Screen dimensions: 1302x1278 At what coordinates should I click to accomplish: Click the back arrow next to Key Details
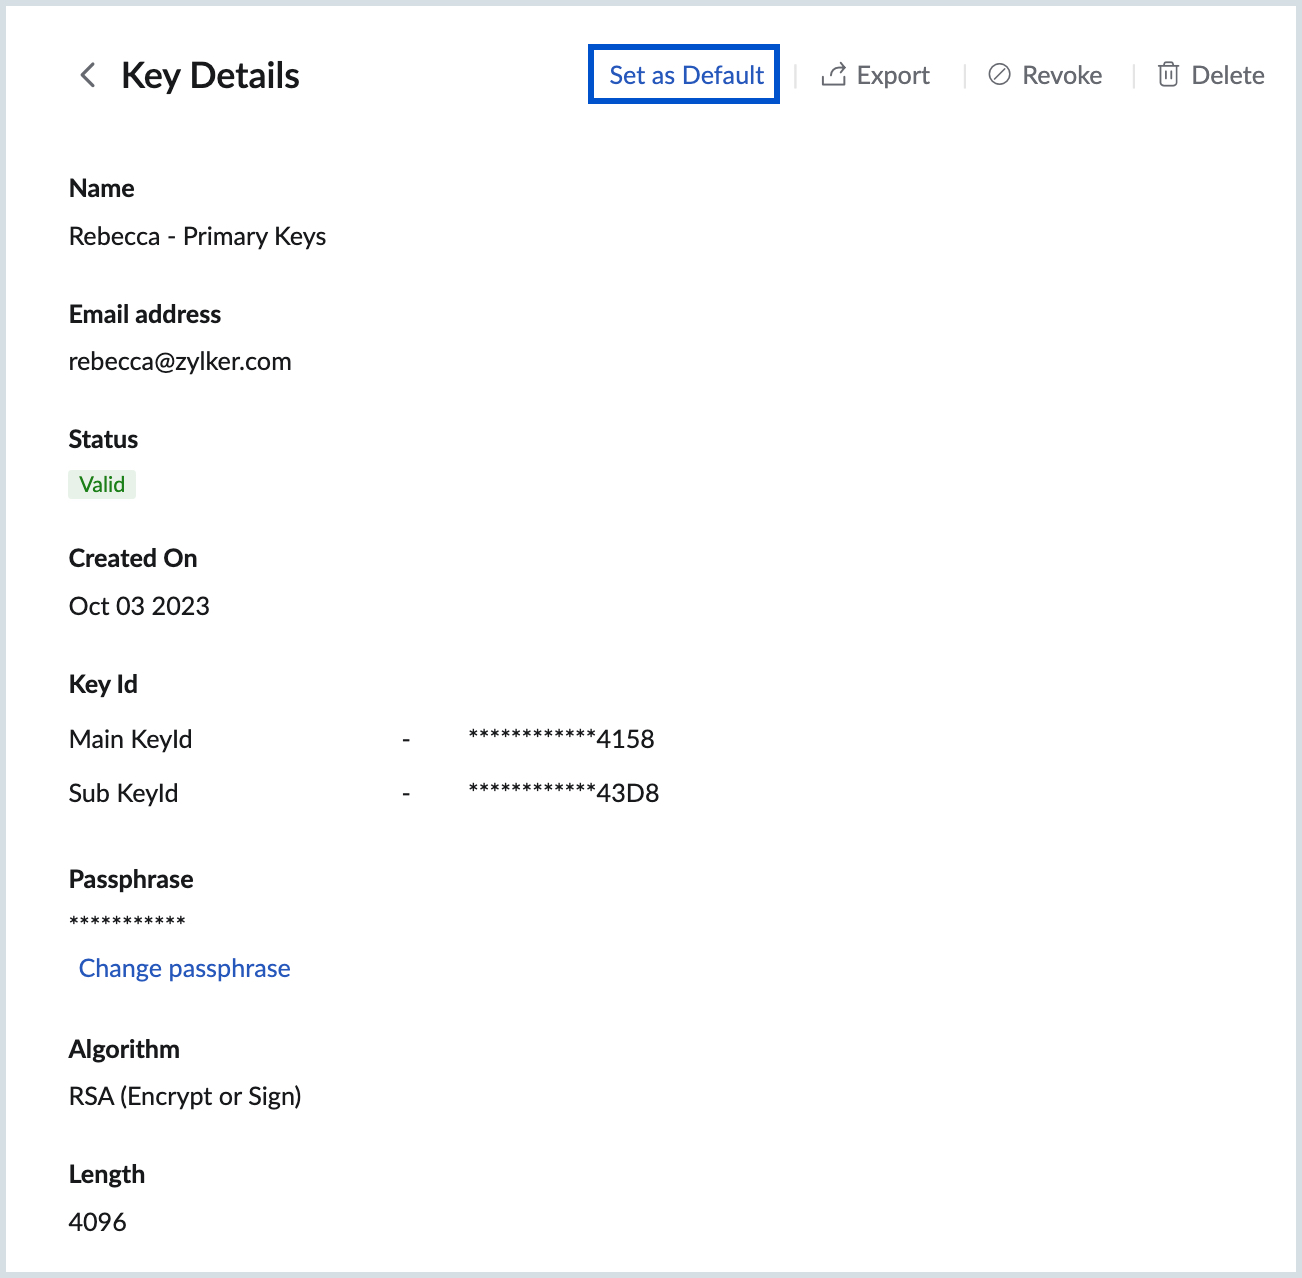[x=86, y=74]
